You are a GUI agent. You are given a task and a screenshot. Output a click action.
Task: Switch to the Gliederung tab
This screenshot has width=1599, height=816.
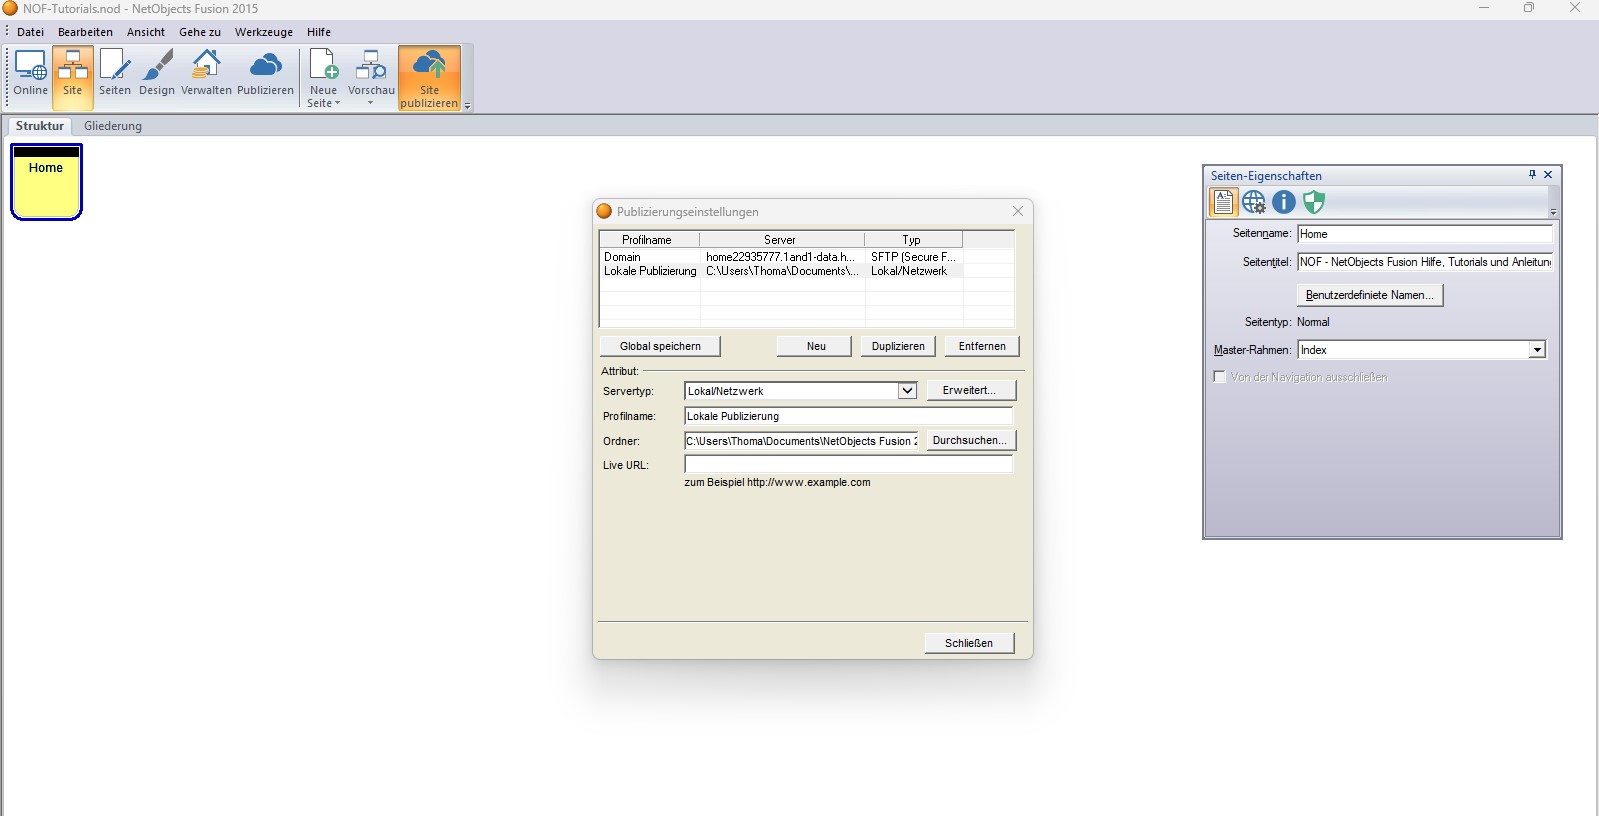coord(113,126)
